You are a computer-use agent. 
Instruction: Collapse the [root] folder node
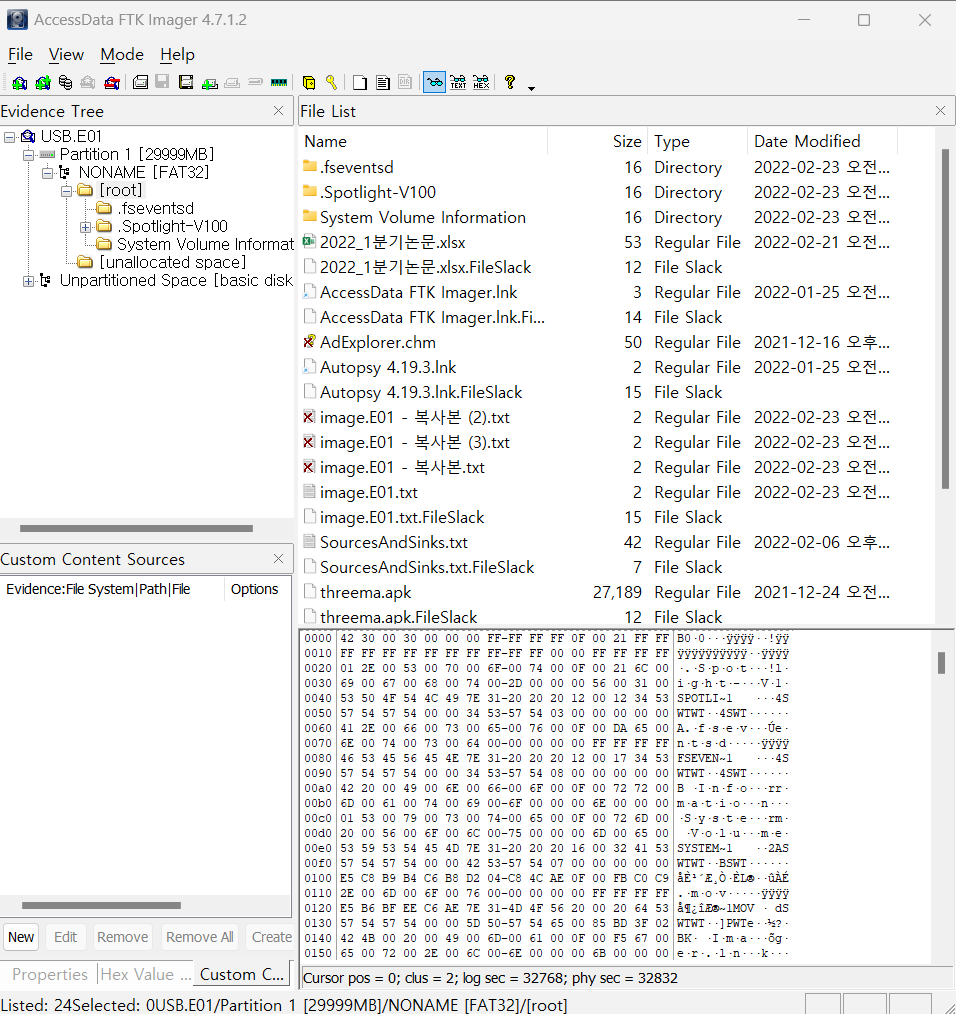pyautogui.click(x=67, y=191)
